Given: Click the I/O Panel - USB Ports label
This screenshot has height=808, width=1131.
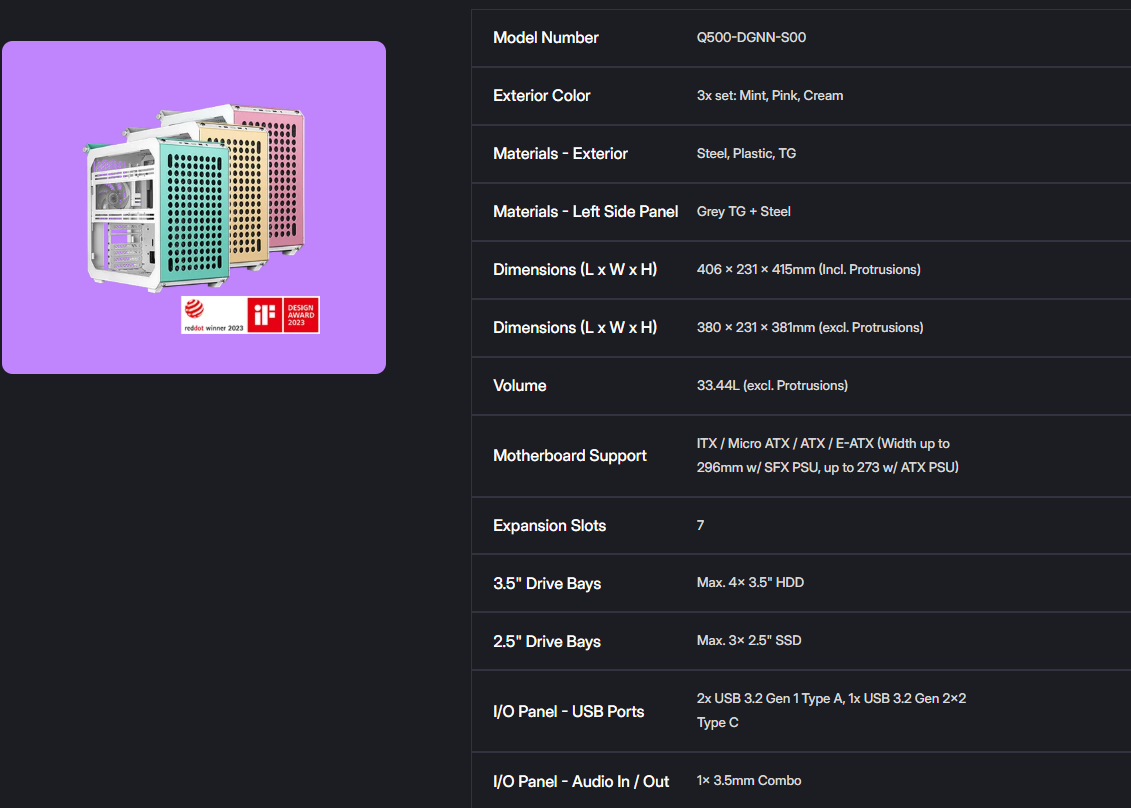Looking at the screenshot, I should coord(568,712).
